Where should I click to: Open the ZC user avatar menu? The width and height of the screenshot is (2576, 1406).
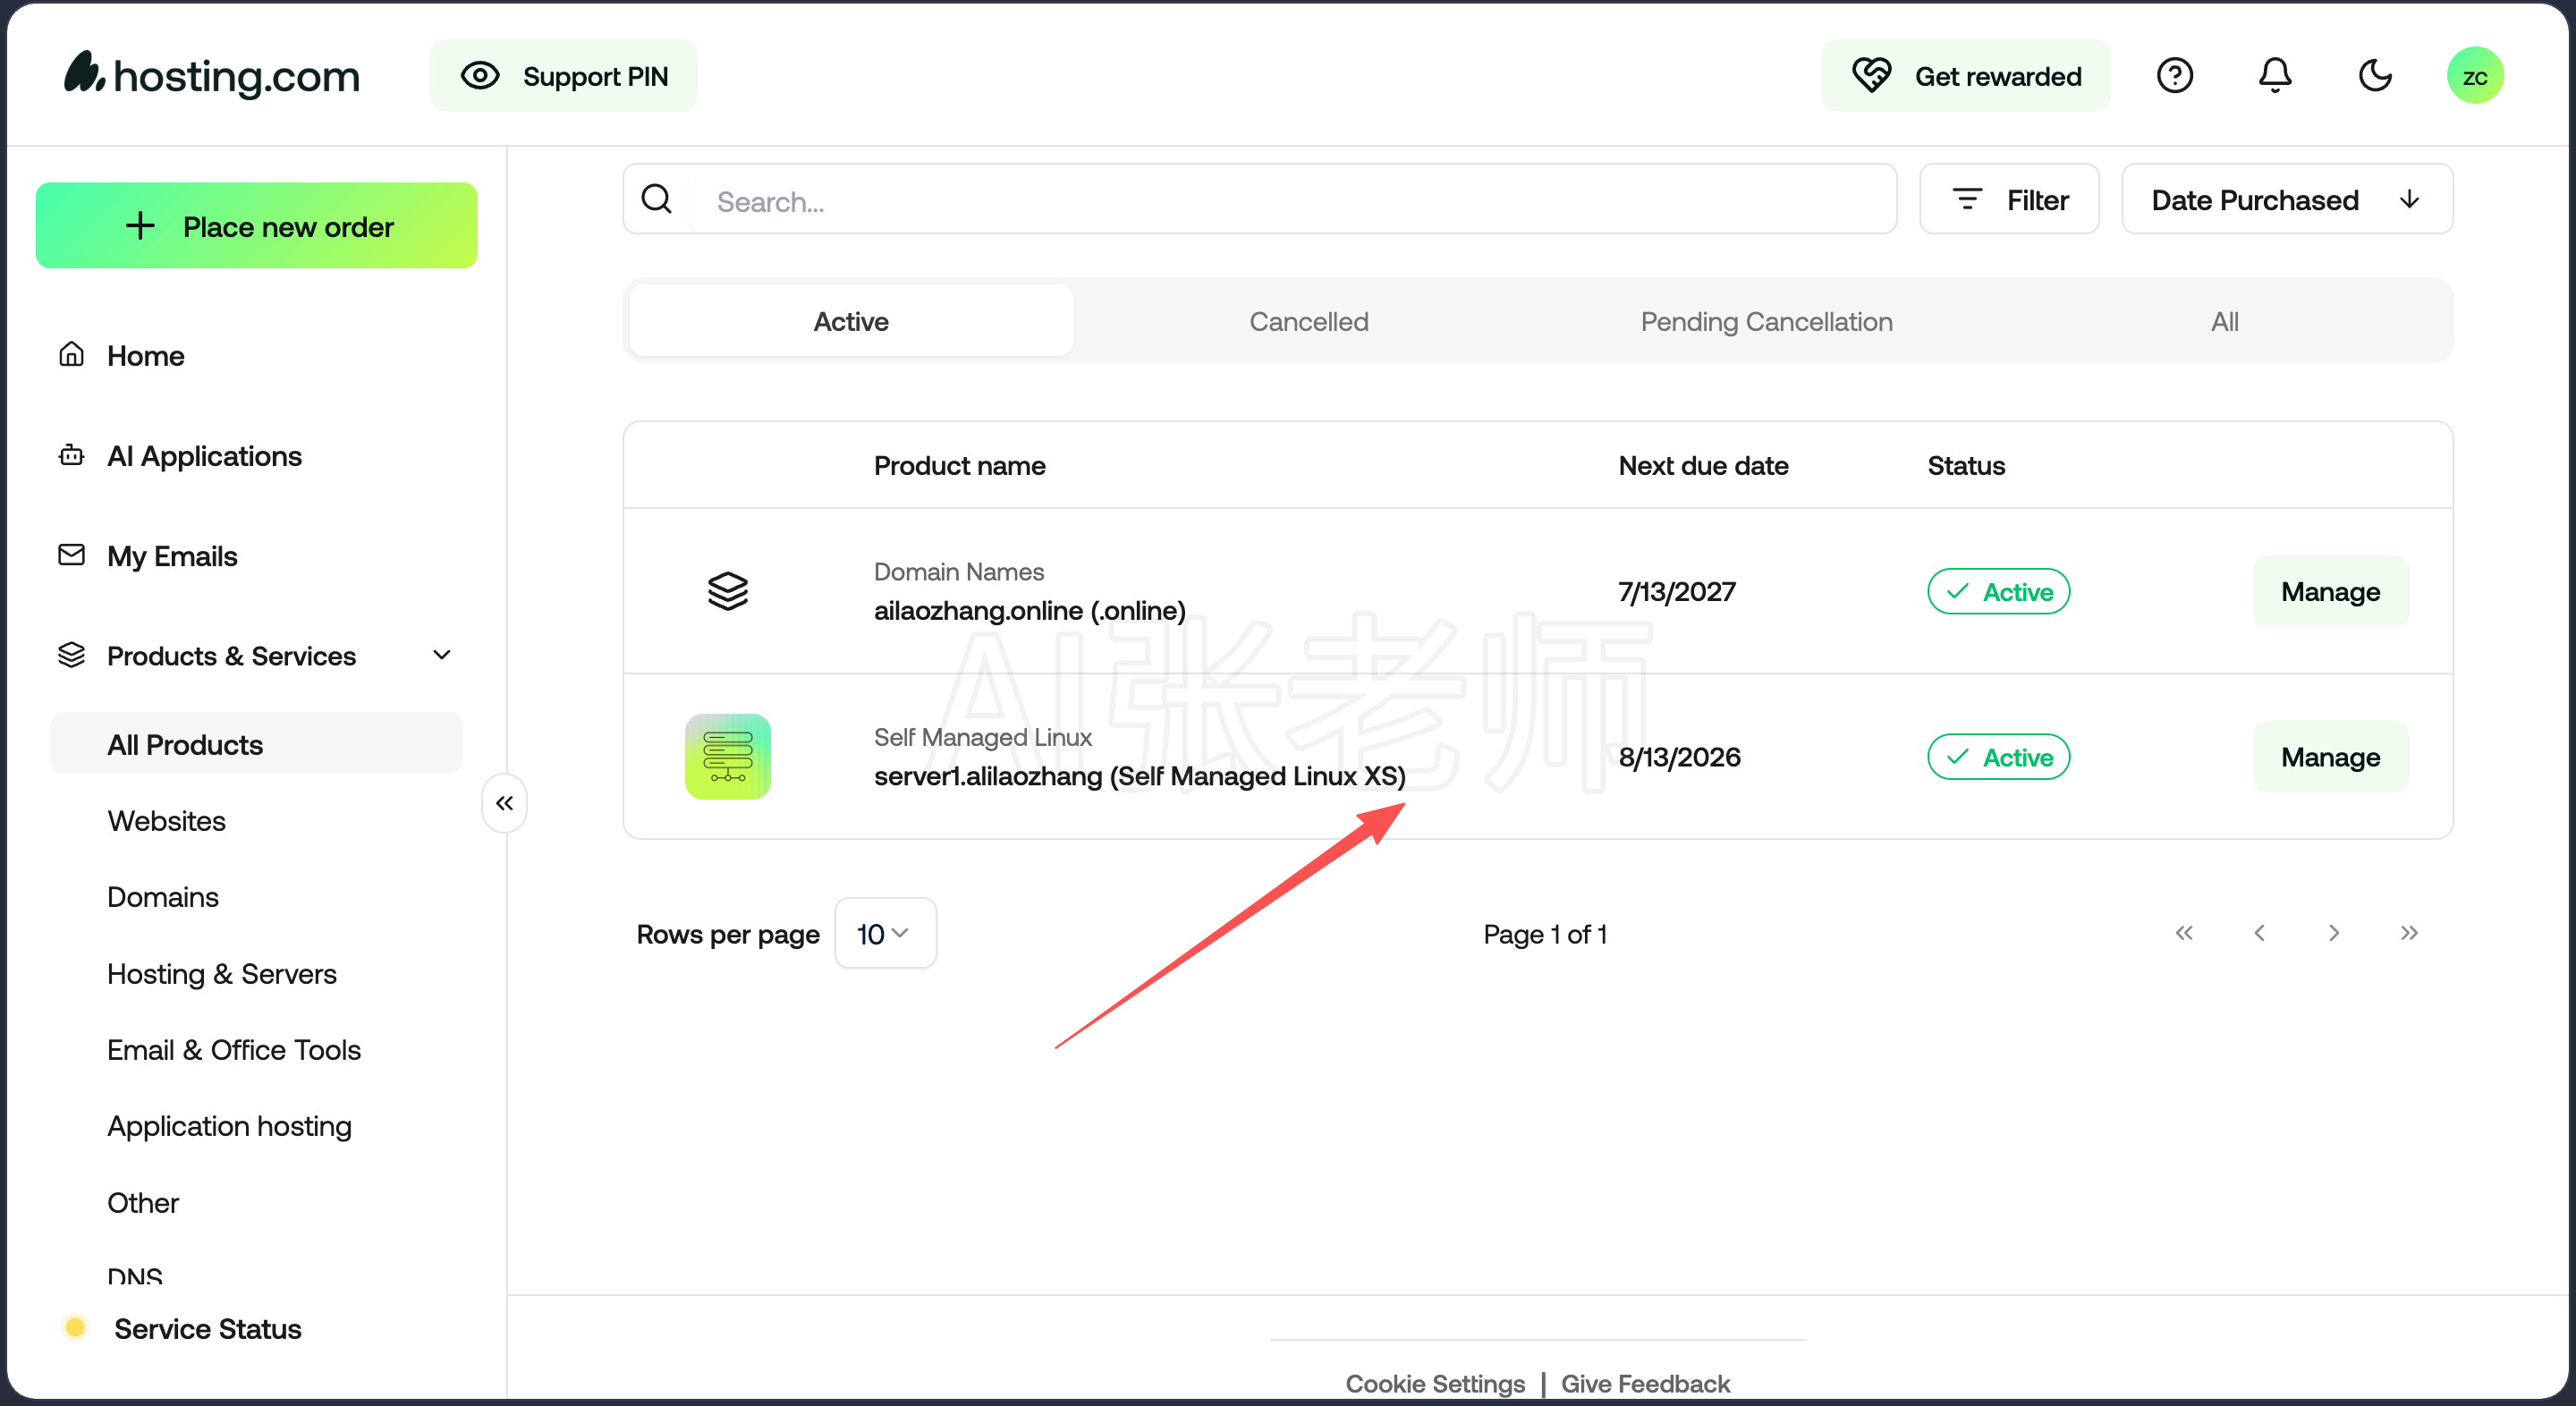[2475, 76]
